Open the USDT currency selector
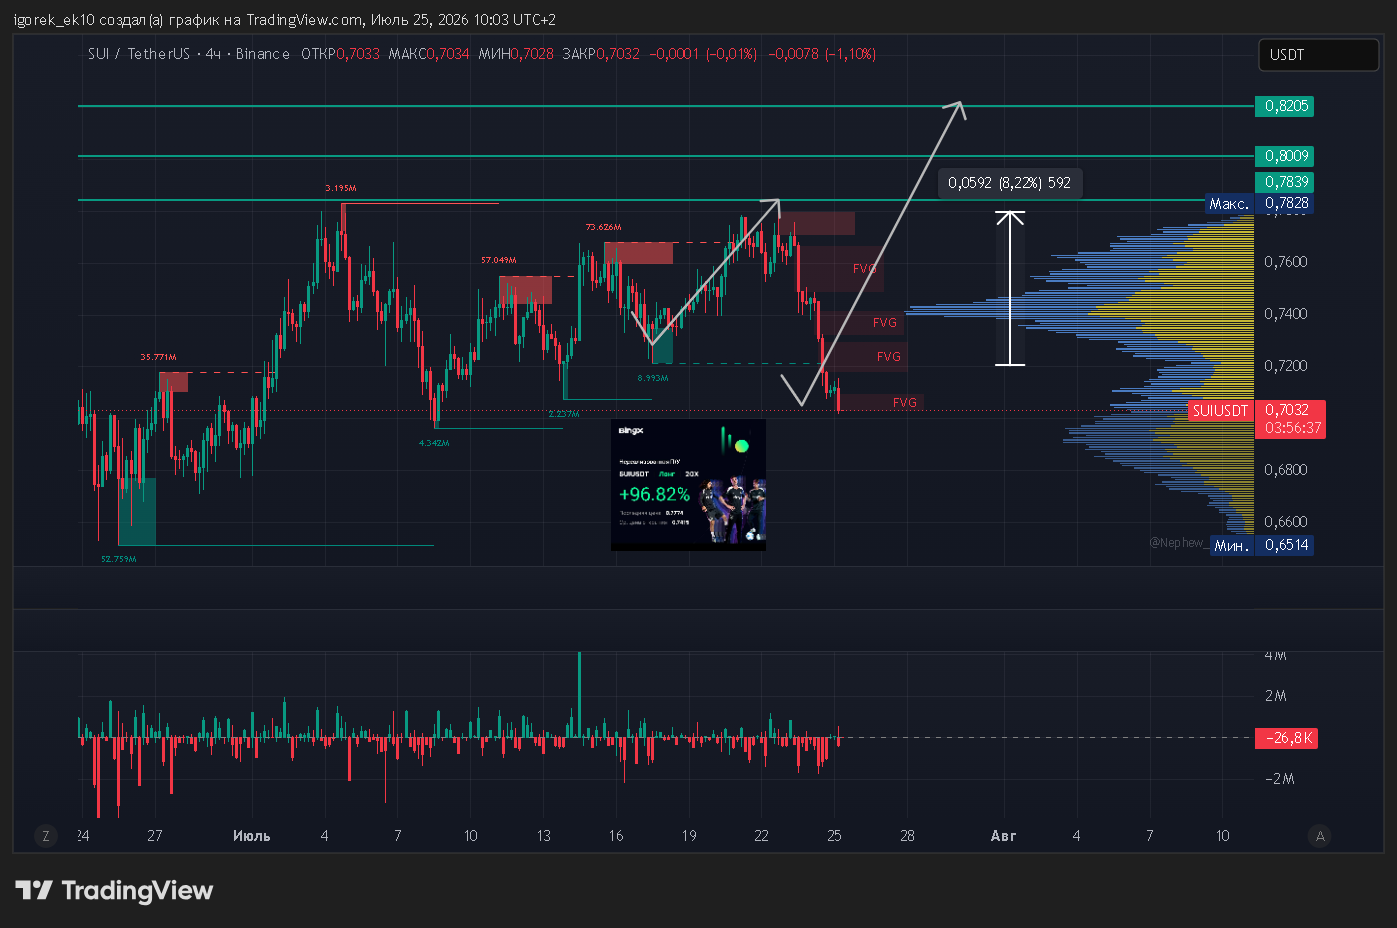1397x928 pixels. 1318,55
